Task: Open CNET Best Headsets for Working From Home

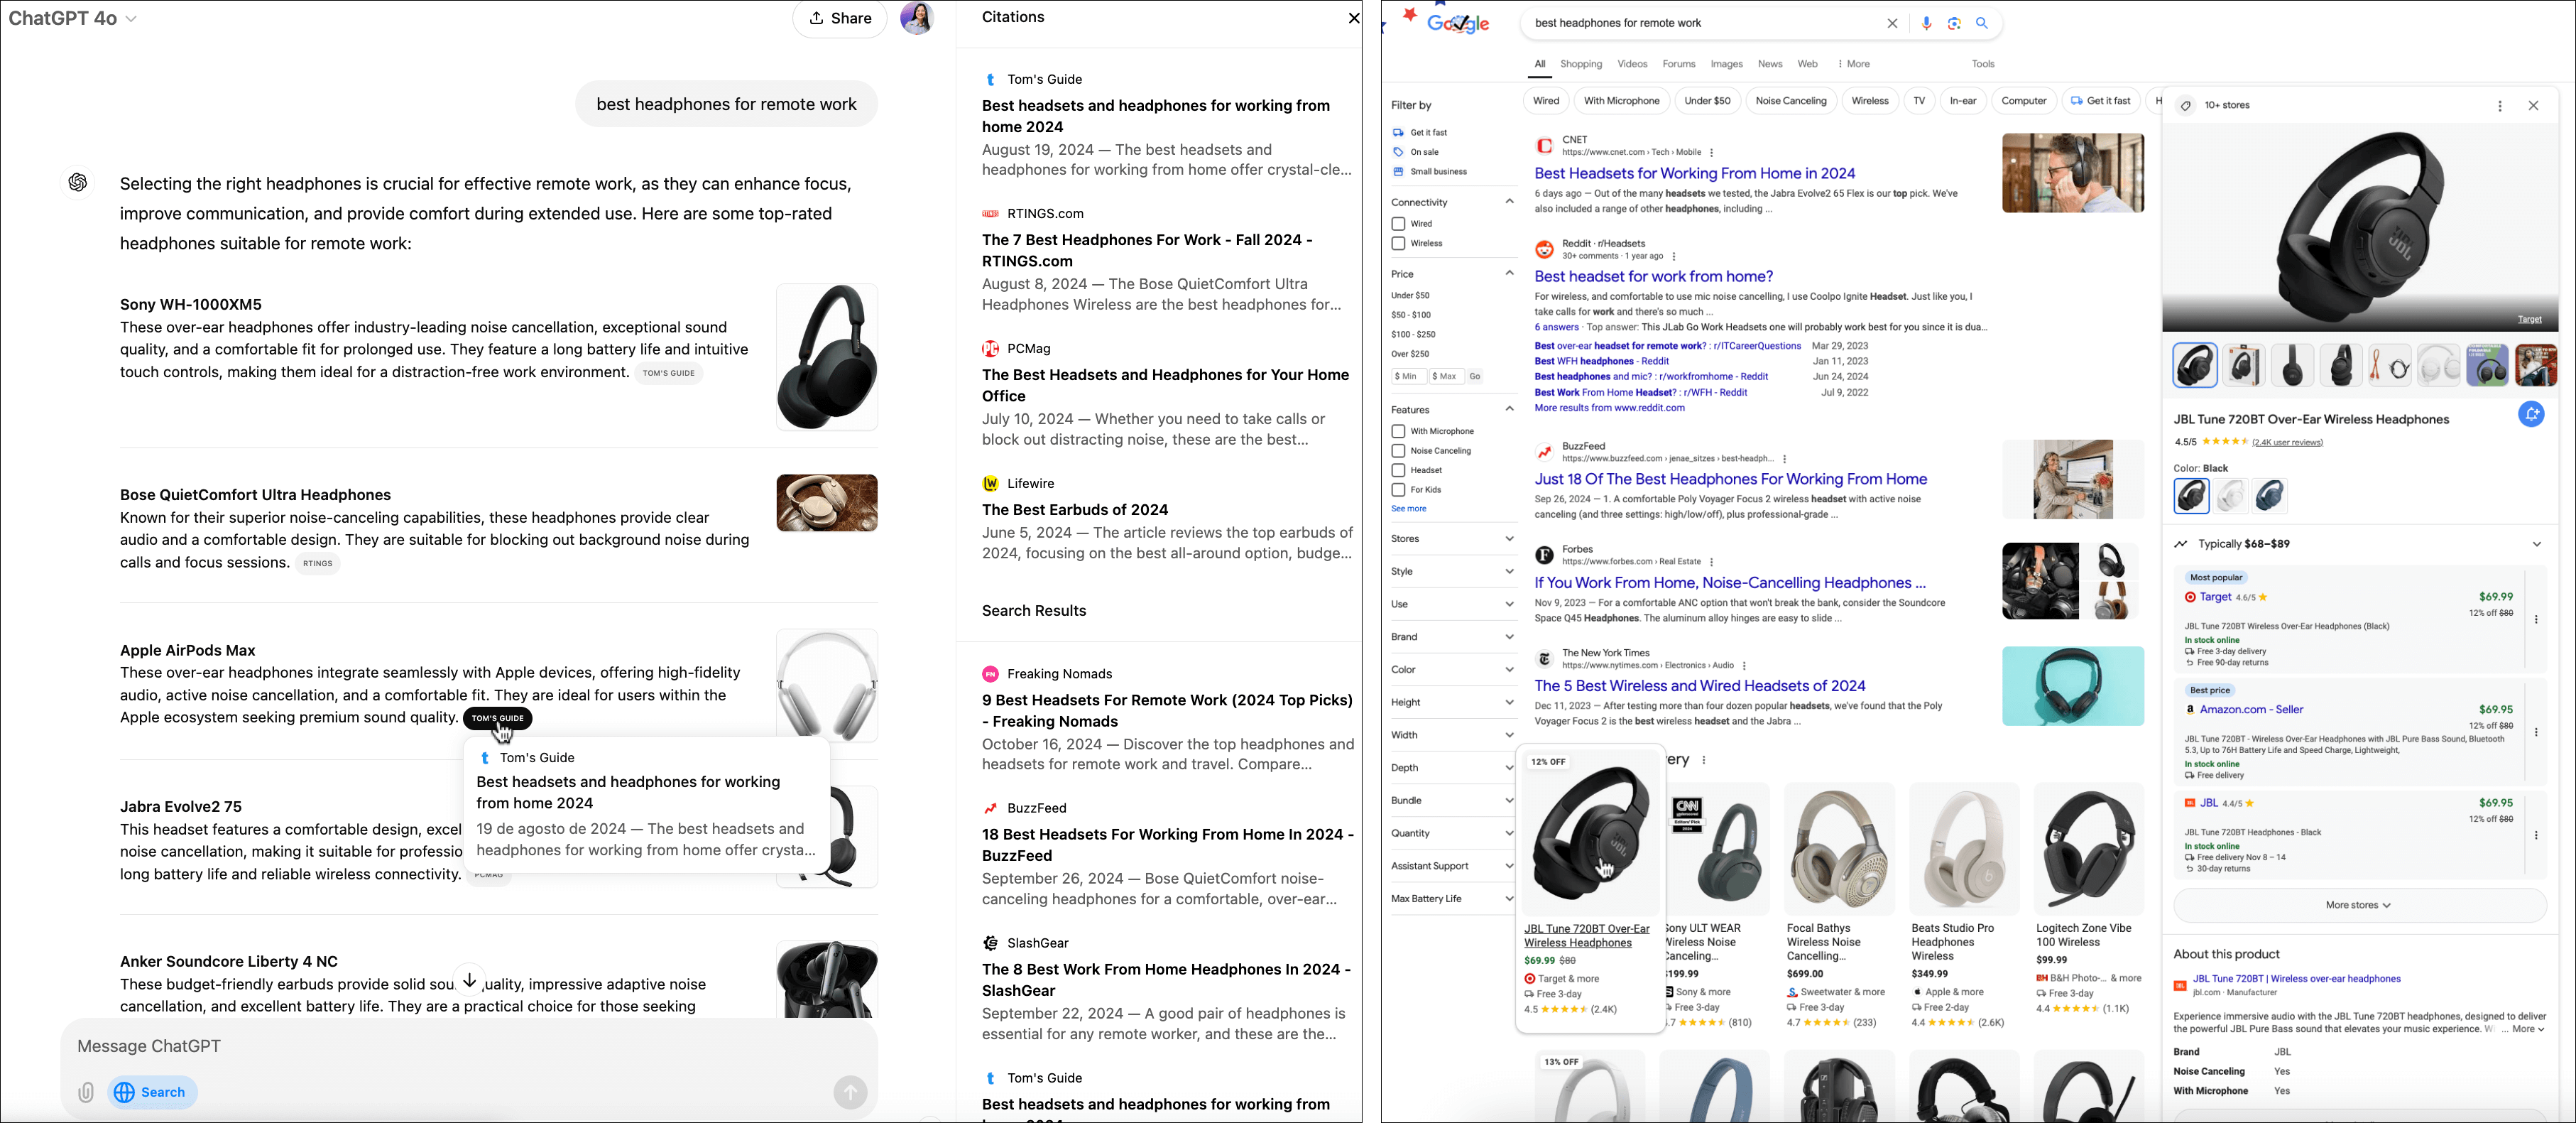Action: coord(1695,173)
